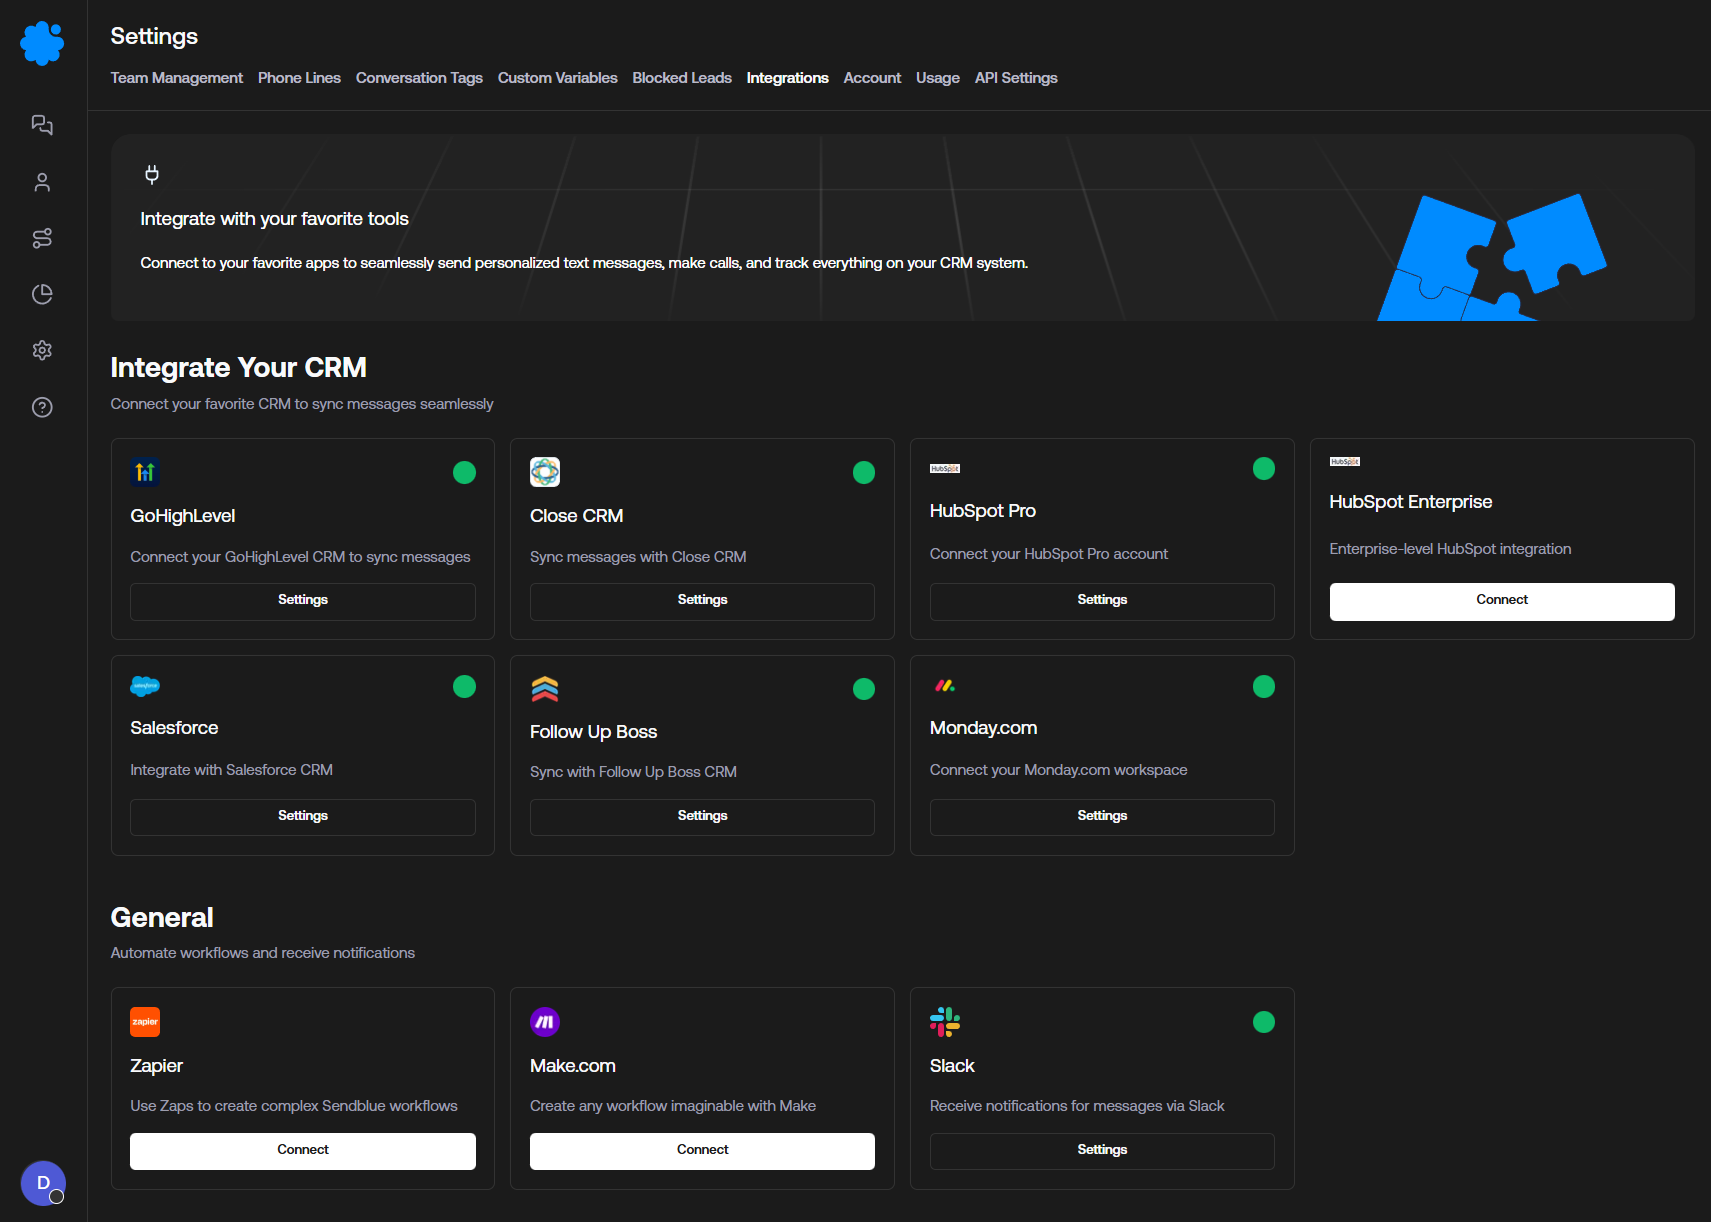
Task: Click the Salesforce cloud logo icon
Action: tap(145, 686)
